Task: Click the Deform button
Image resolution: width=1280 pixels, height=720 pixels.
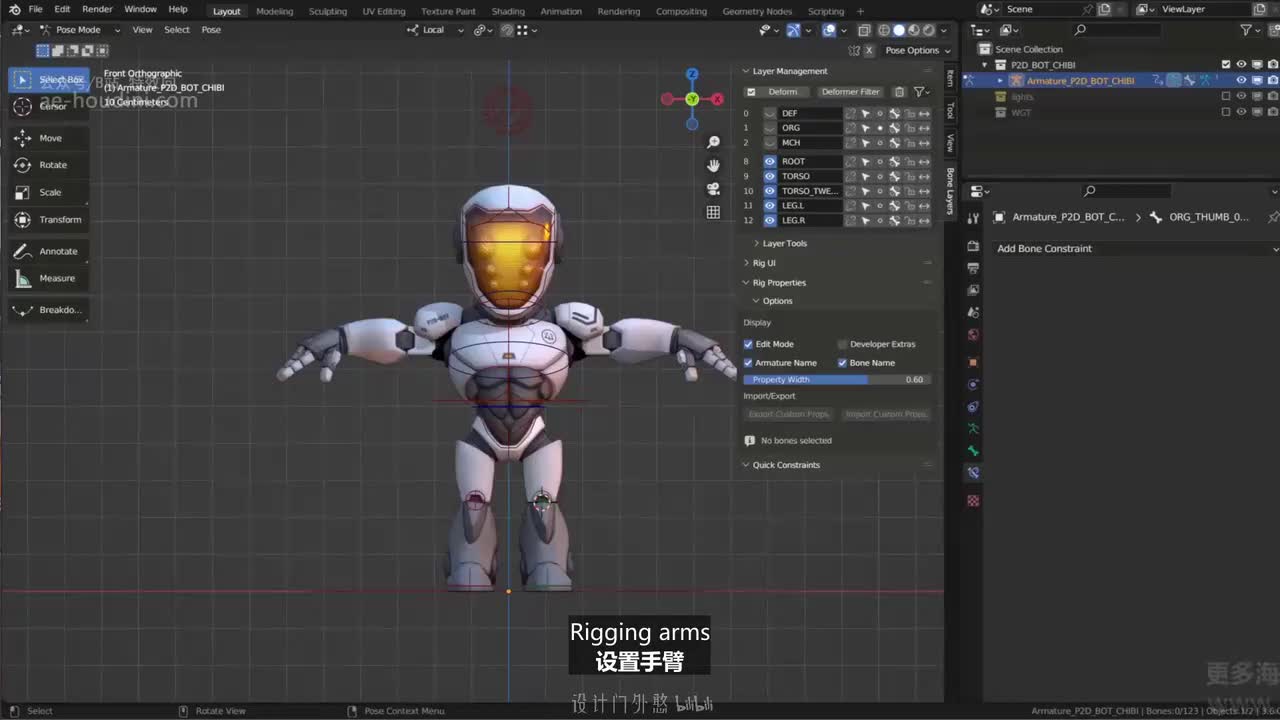Action: 783,92
